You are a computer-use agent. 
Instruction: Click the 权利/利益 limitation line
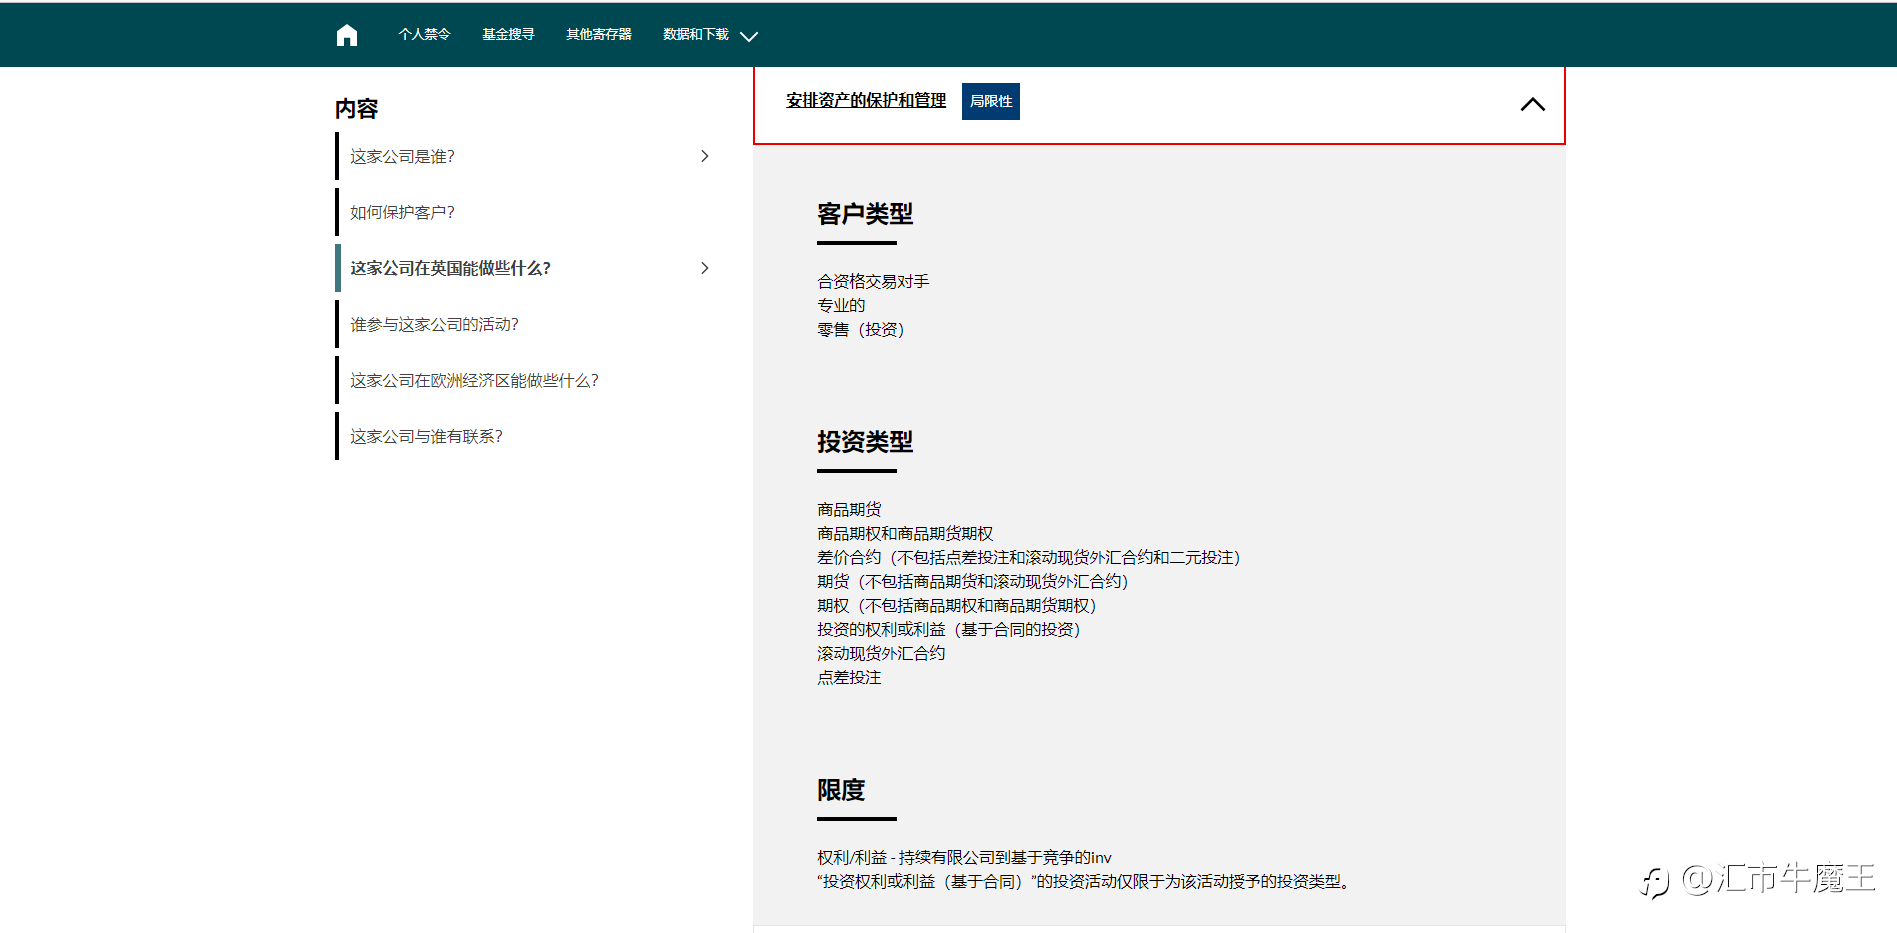coord(964,857)
